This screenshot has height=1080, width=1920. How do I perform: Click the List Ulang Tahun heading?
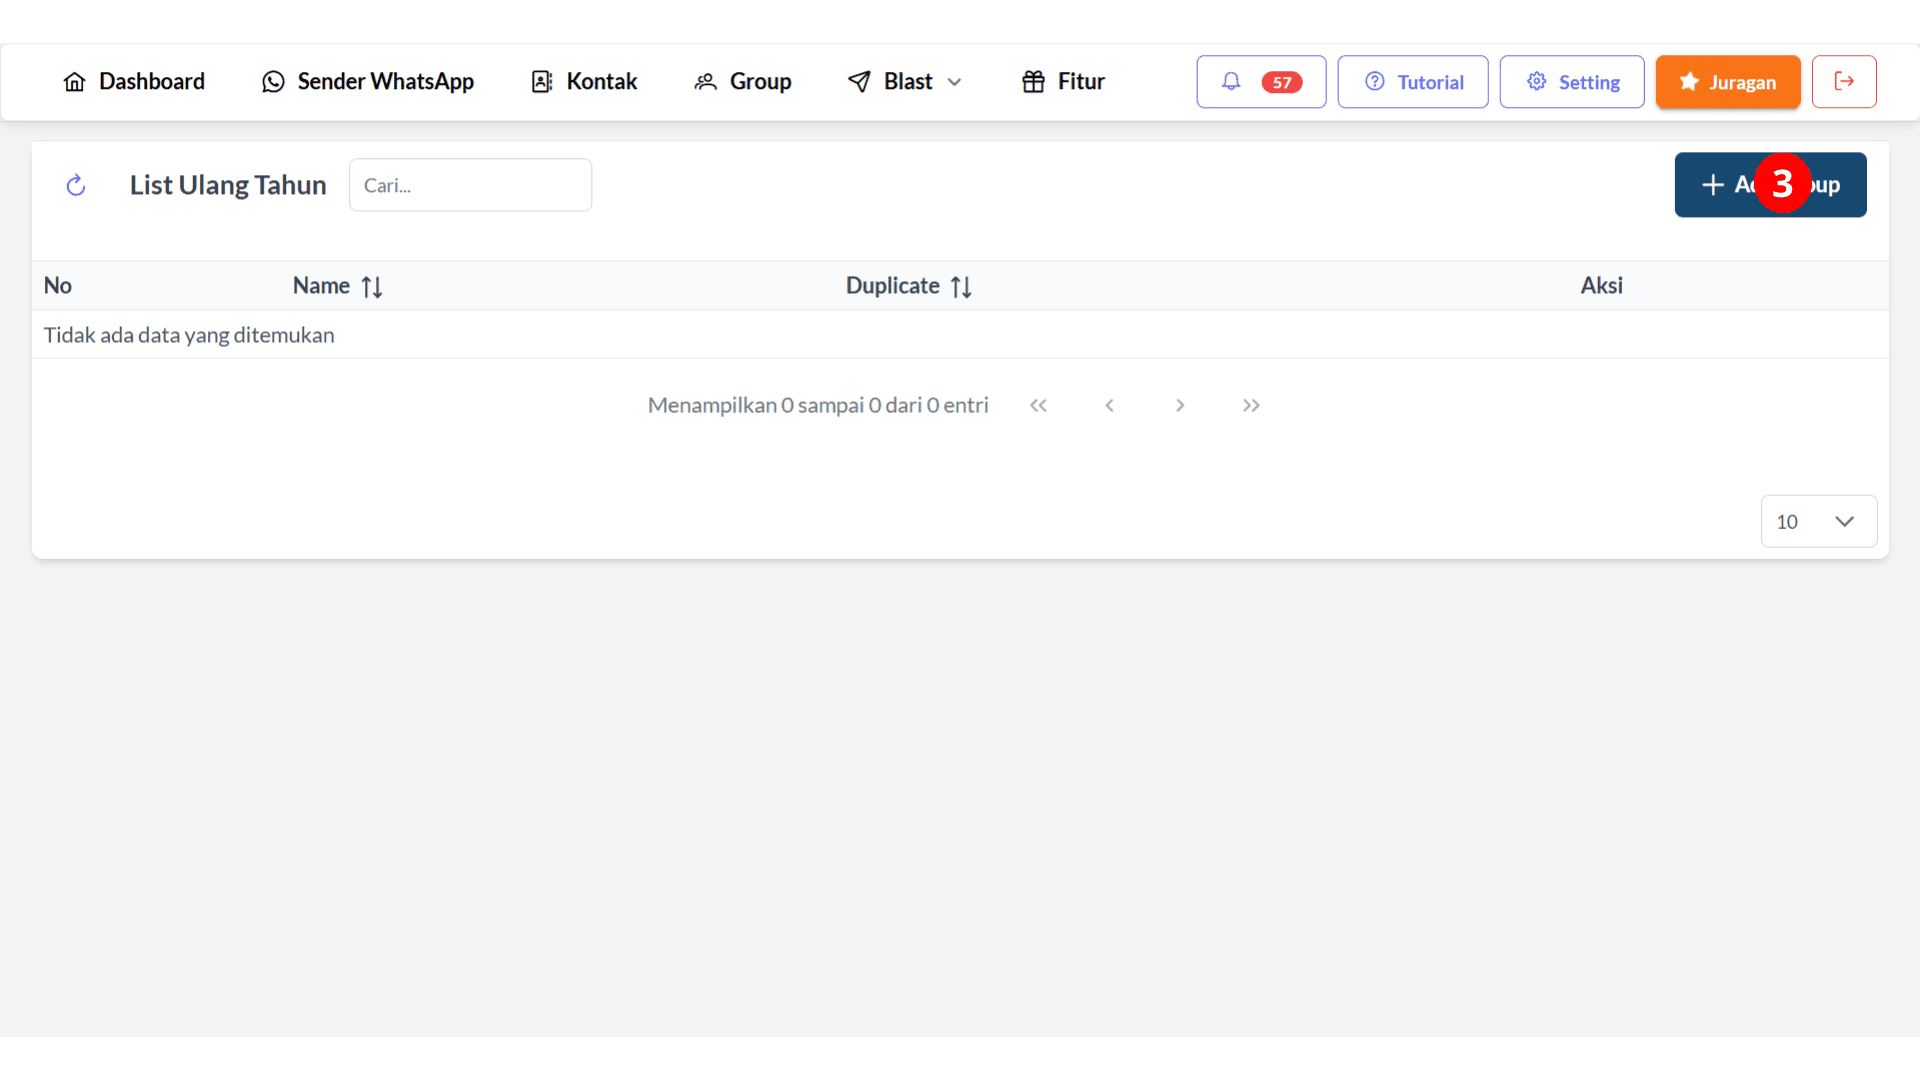pos(228,185)
